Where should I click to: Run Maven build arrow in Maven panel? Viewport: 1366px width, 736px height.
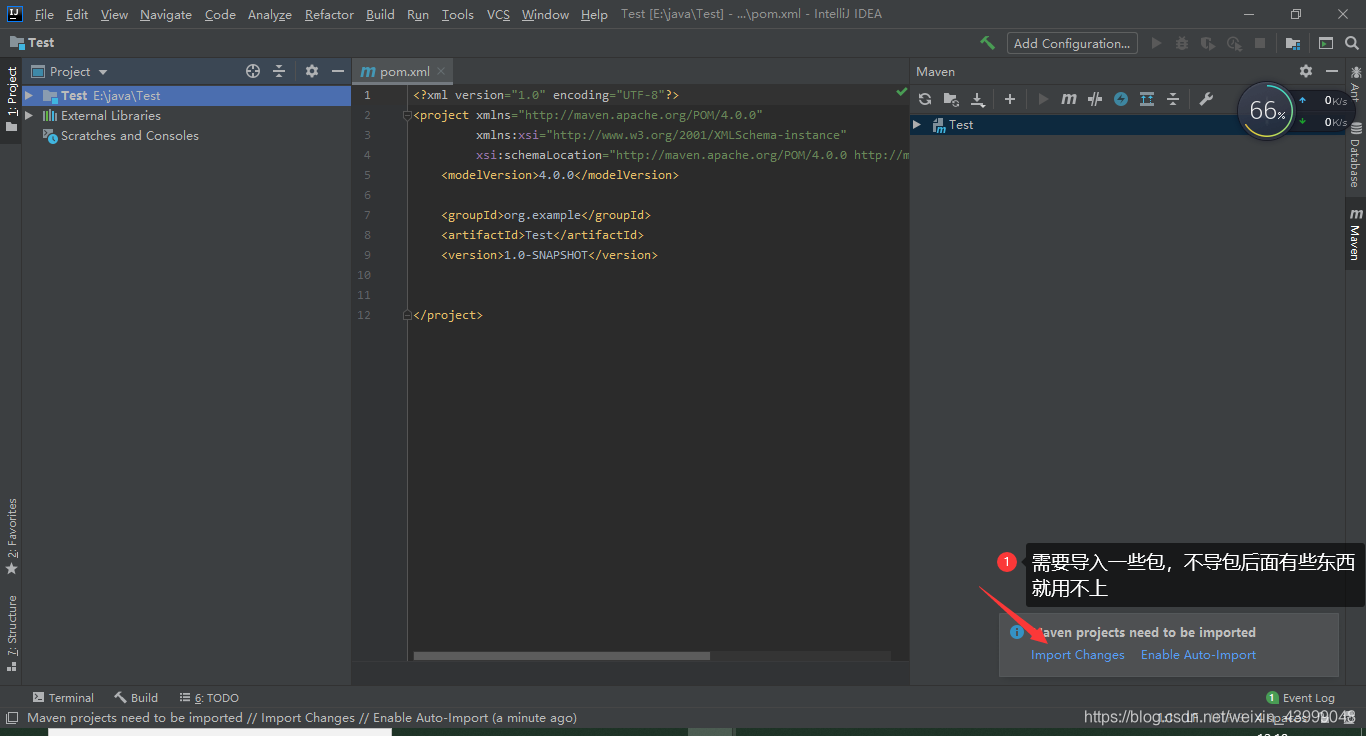point(1043,99)
